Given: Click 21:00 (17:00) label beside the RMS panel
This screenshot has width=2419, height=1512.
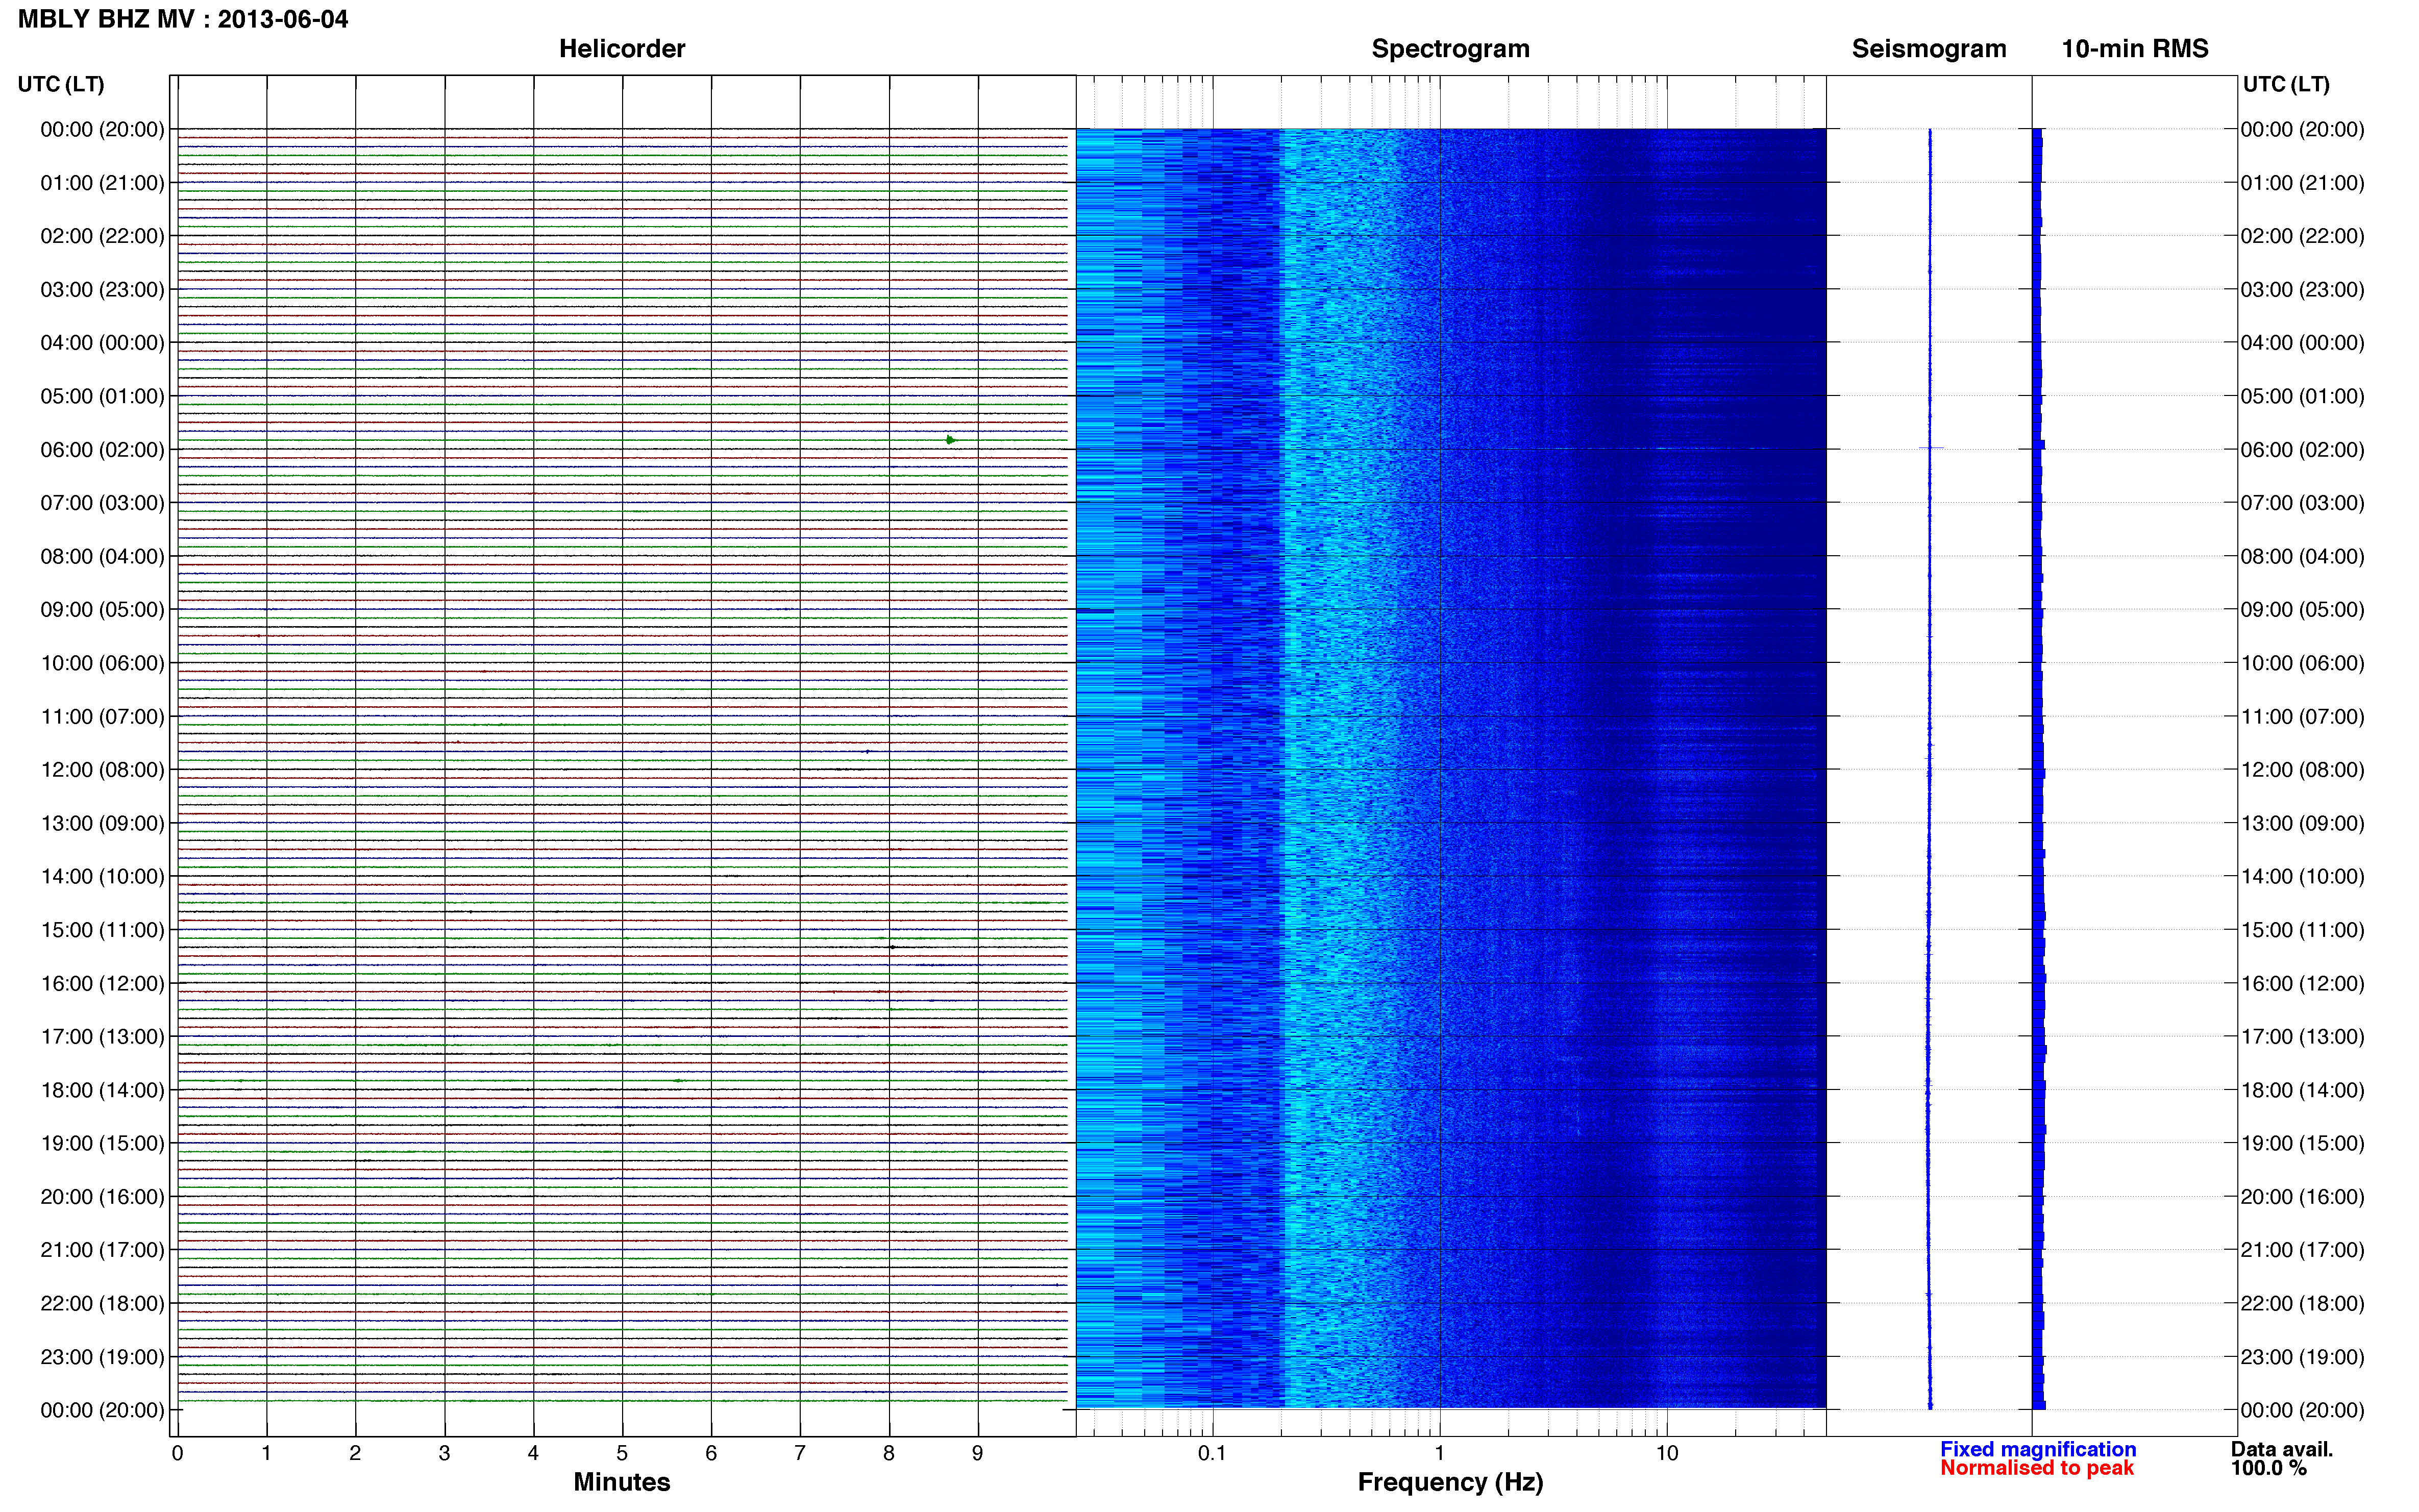Looking at the screenshot, I should tap(2302, 1250).
